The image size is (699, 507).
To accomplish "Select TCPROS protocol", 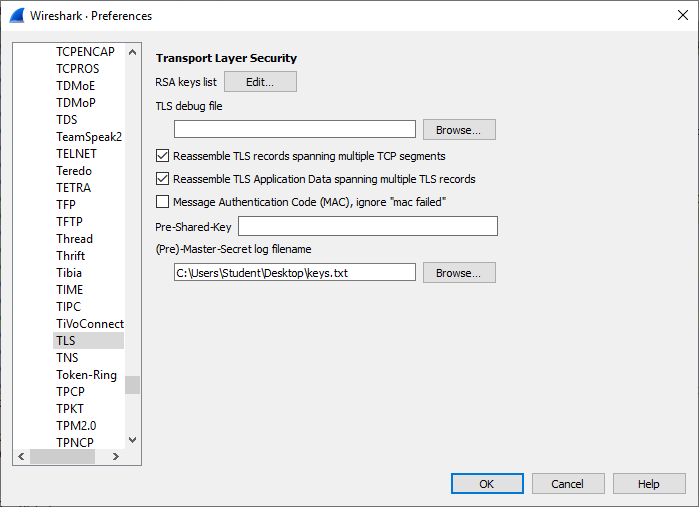I will (x=78, y=69).
